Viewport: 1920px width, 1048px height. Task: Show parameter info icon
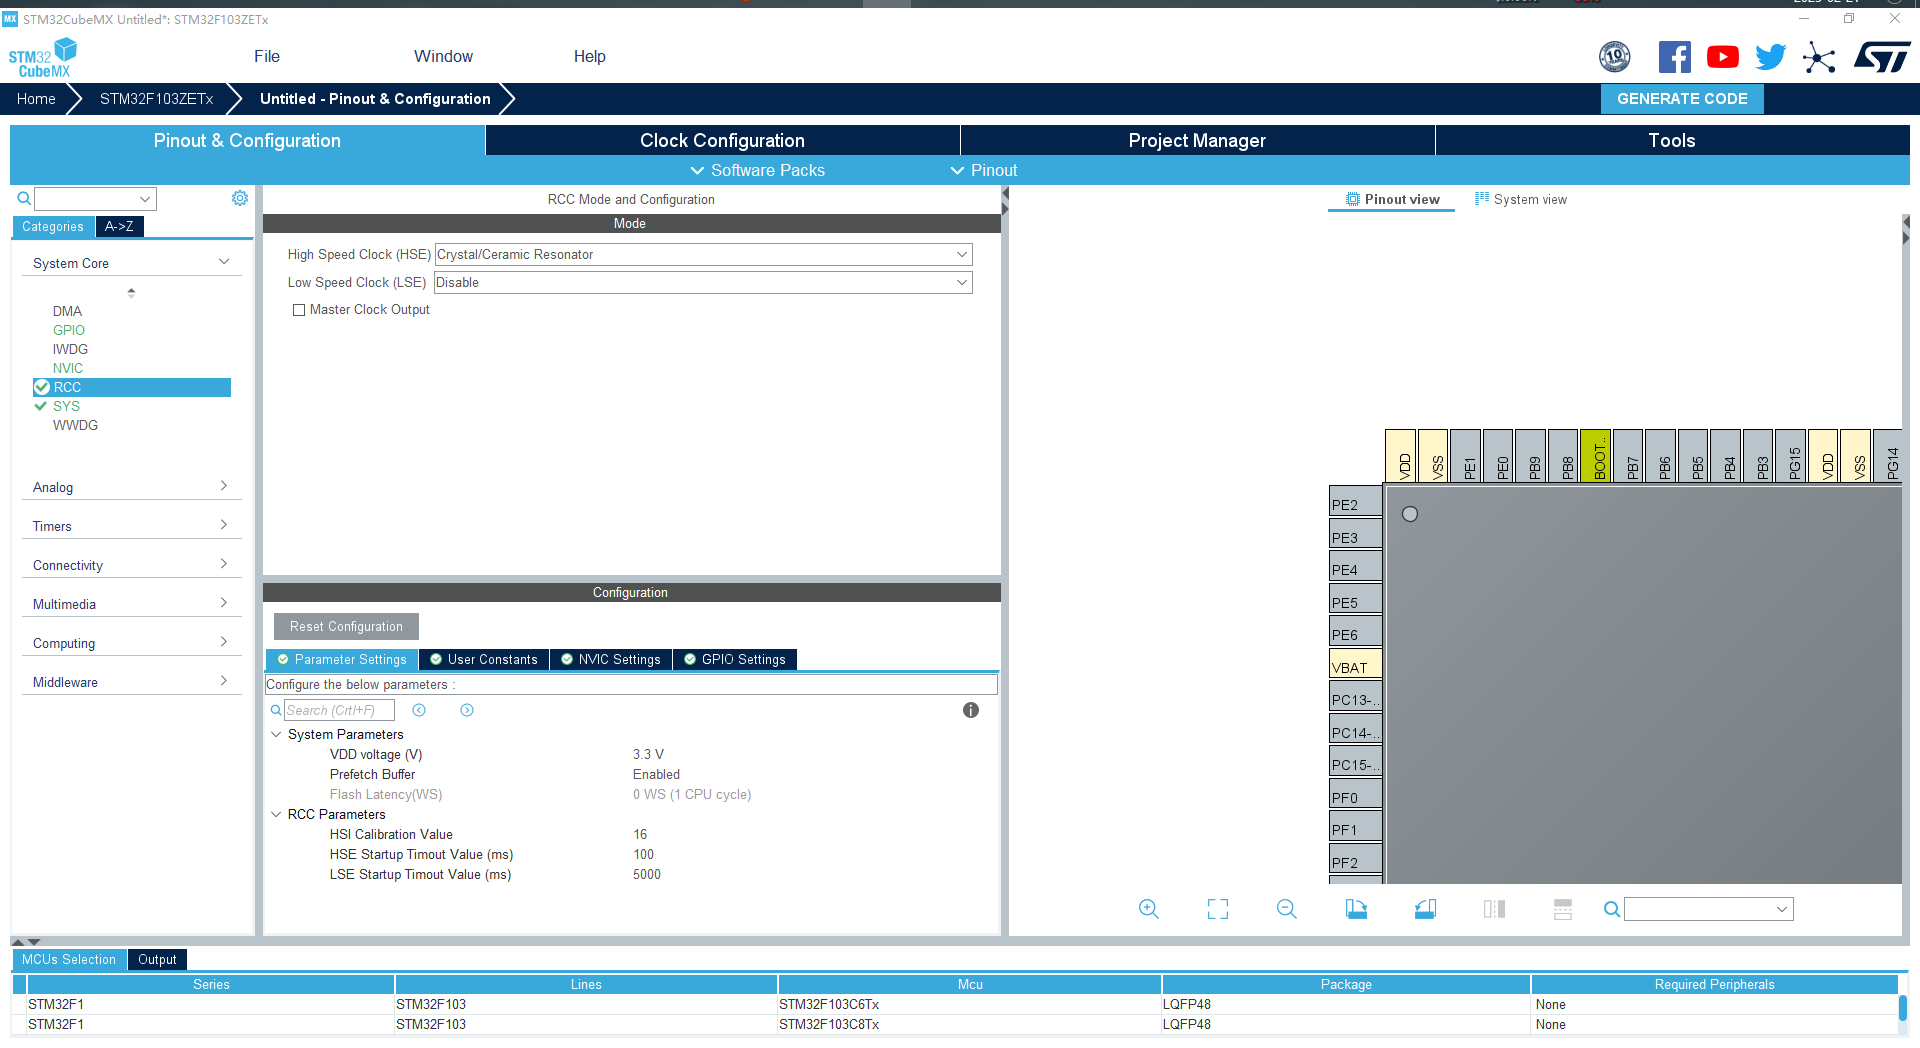(971, 710)
